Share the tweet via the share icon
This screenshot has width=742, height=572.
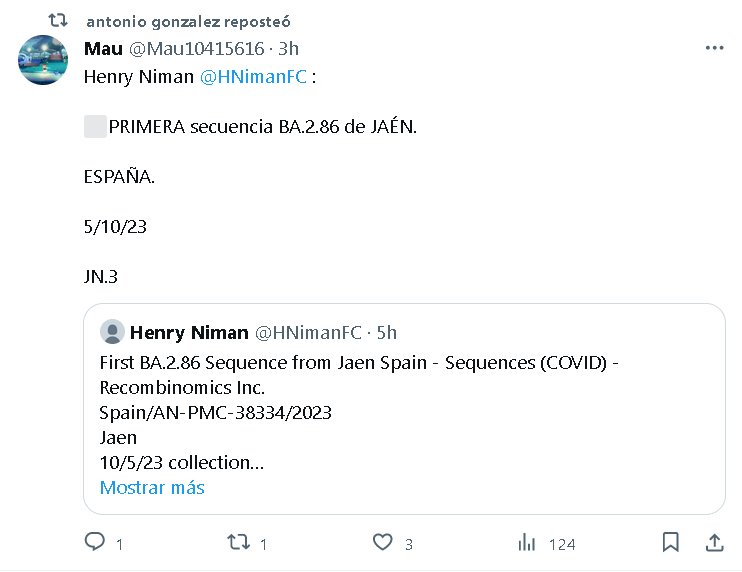(715, 542)
